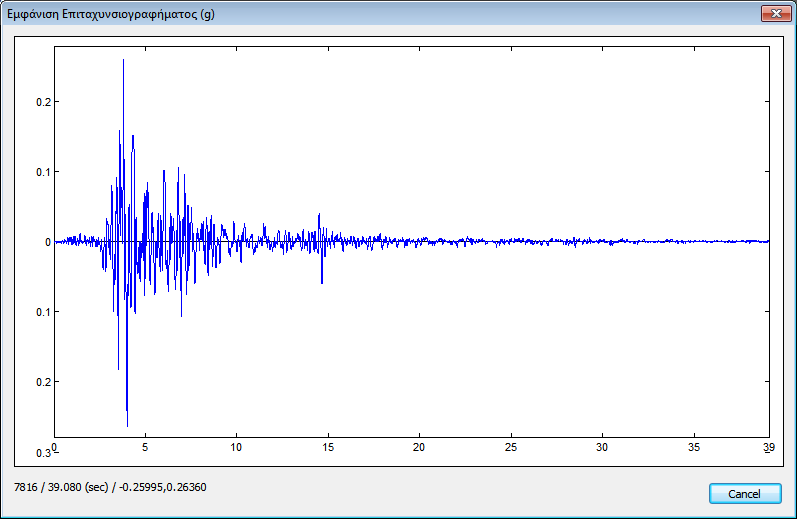Click the status text '7816 / 39.080 (sec)'

click(x=61, y=487)
